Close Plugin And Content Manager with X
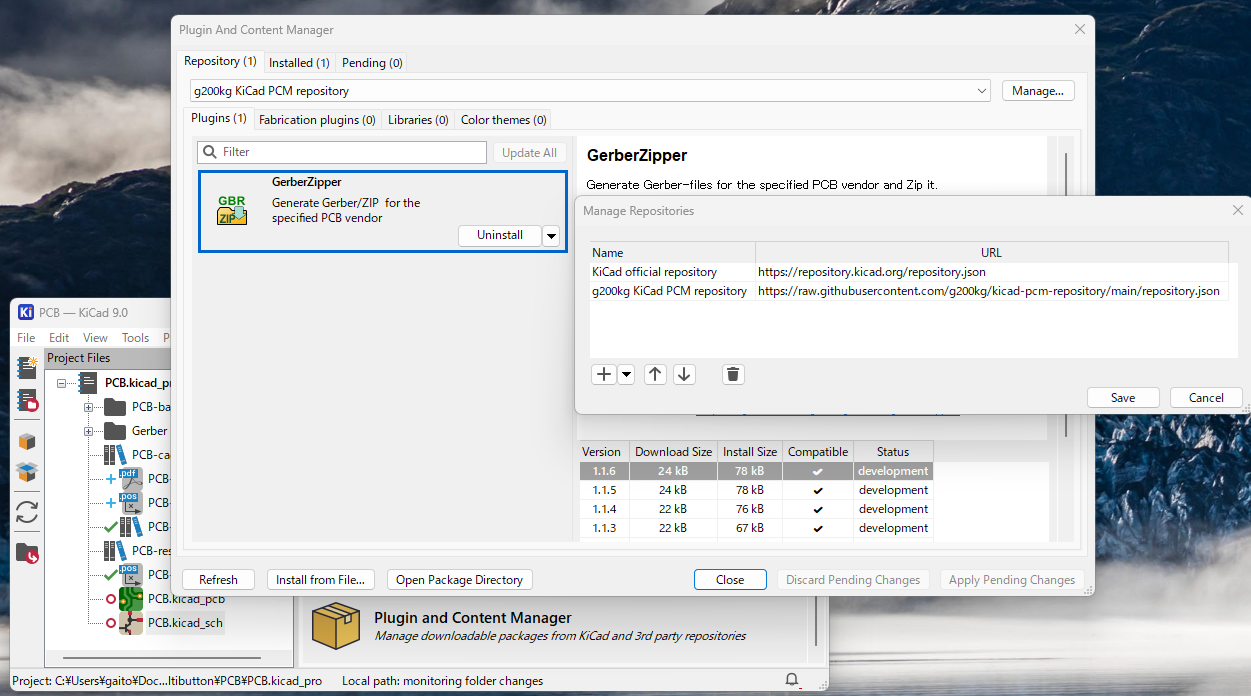This screenshot has width=1251, height=696. point(1080,29)
